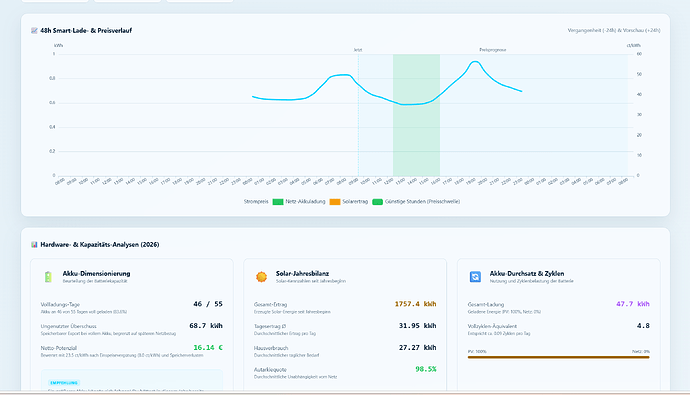
Task: Click the sun icon in Solar-Jahresbilanz card
Action: (x=261, y=277)
